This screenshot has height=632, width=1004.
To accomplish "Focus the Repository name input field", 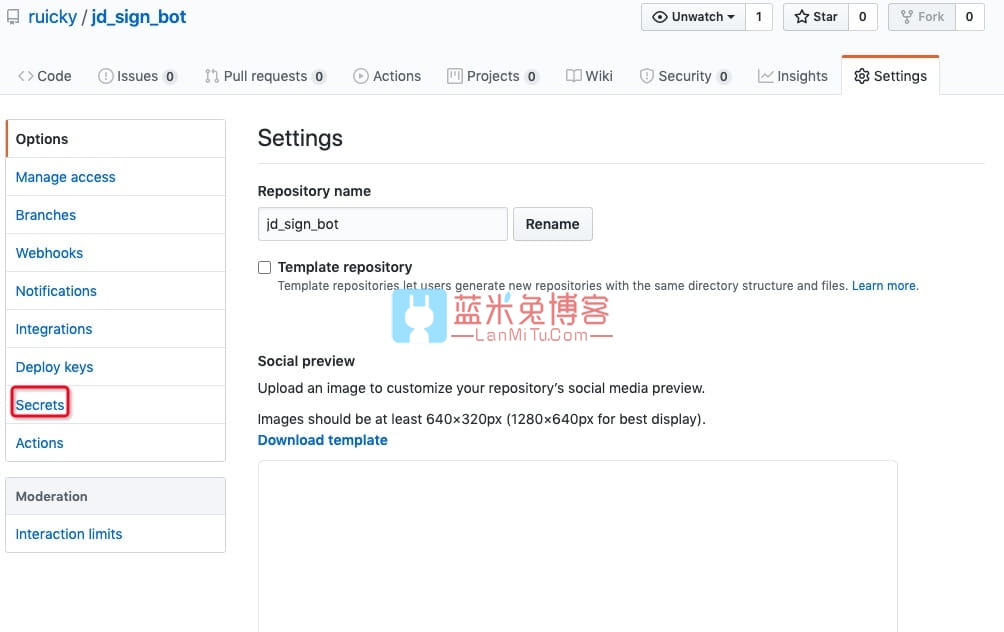I will 383,224.
